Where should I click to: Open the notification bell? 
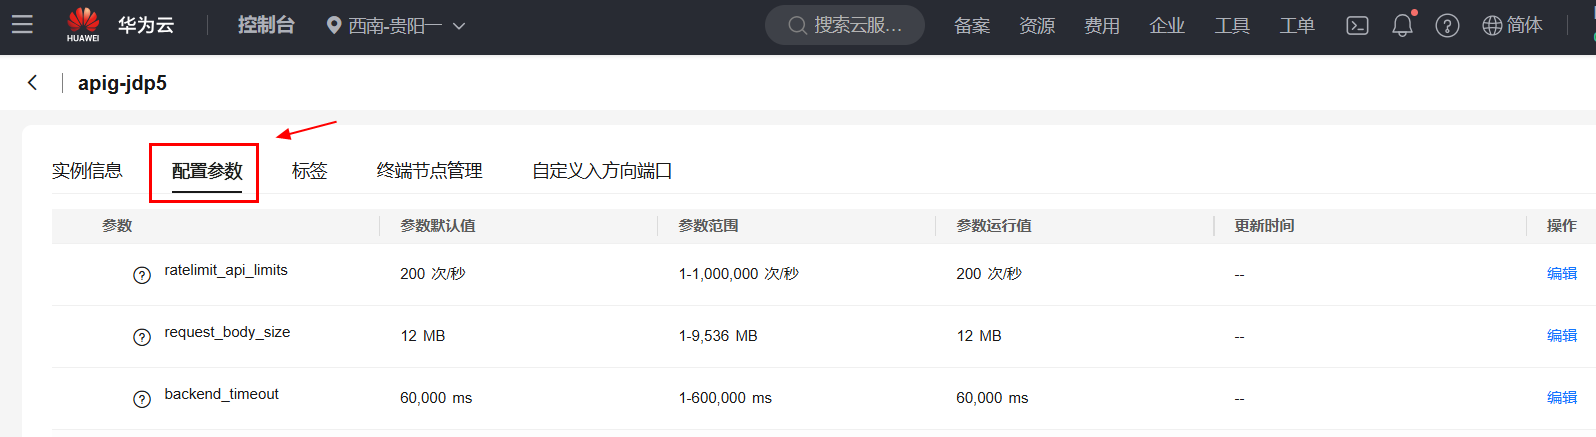tap(1402, 26)
